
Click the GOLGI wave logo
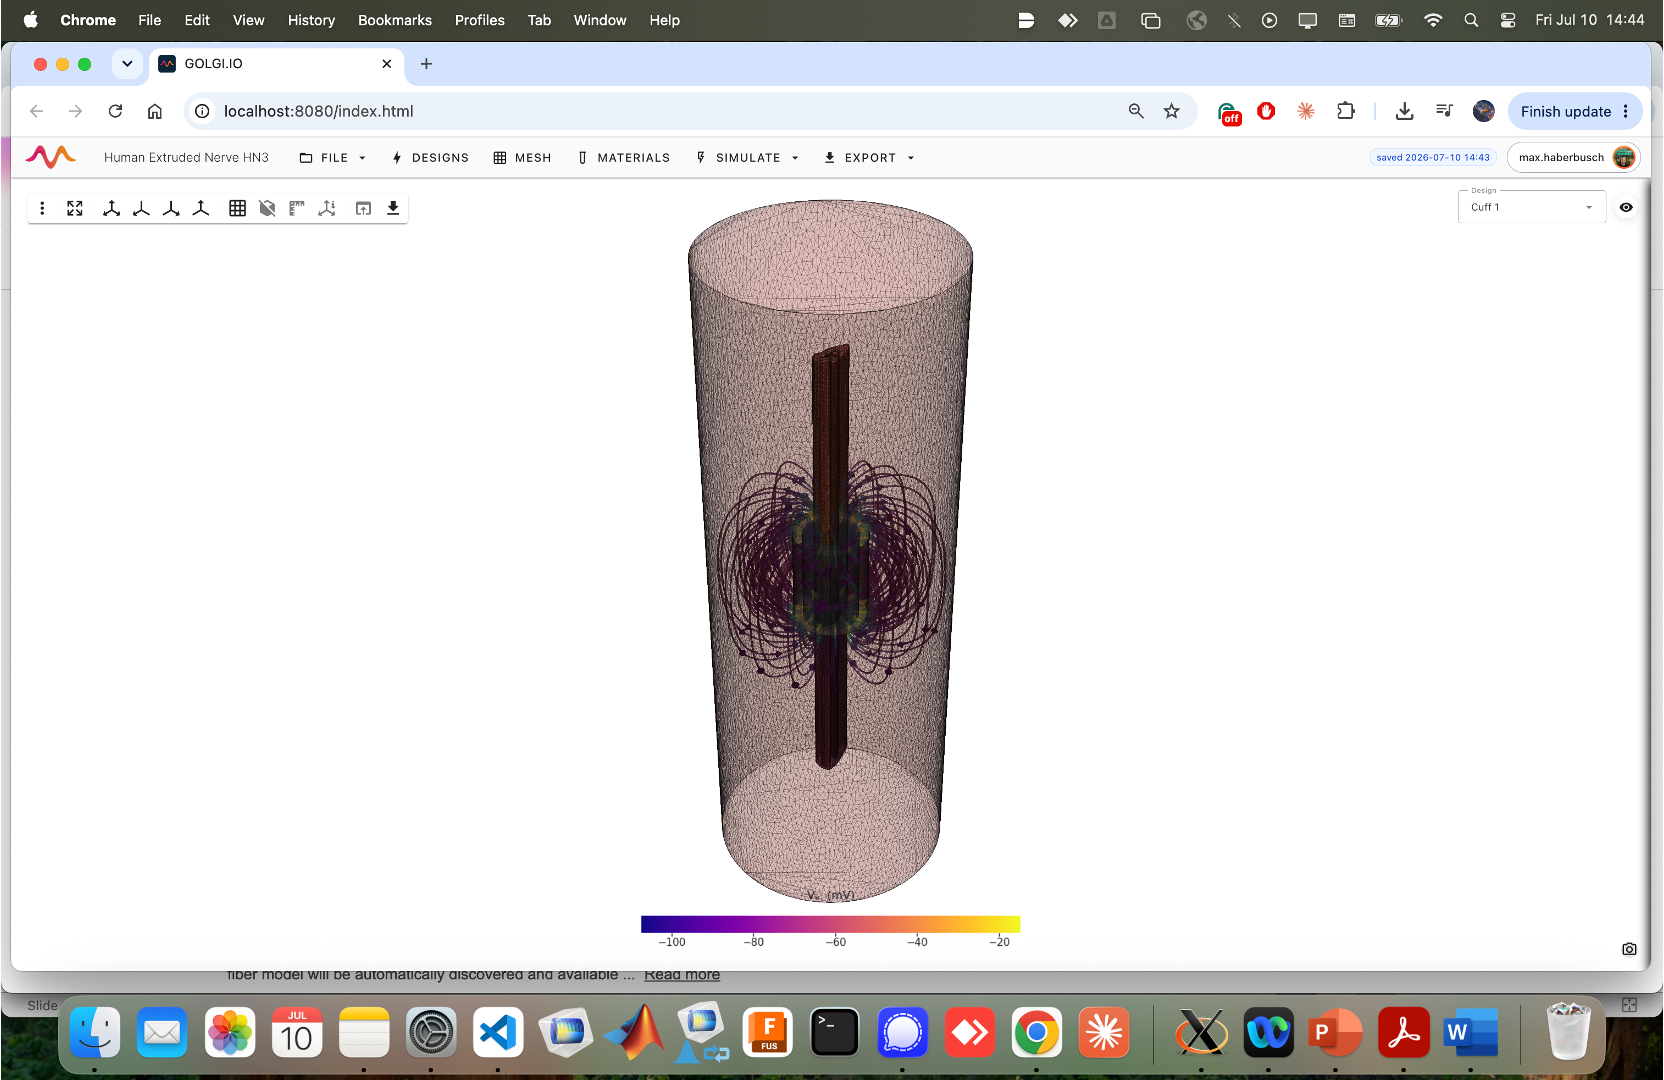[x=50, y=157]
